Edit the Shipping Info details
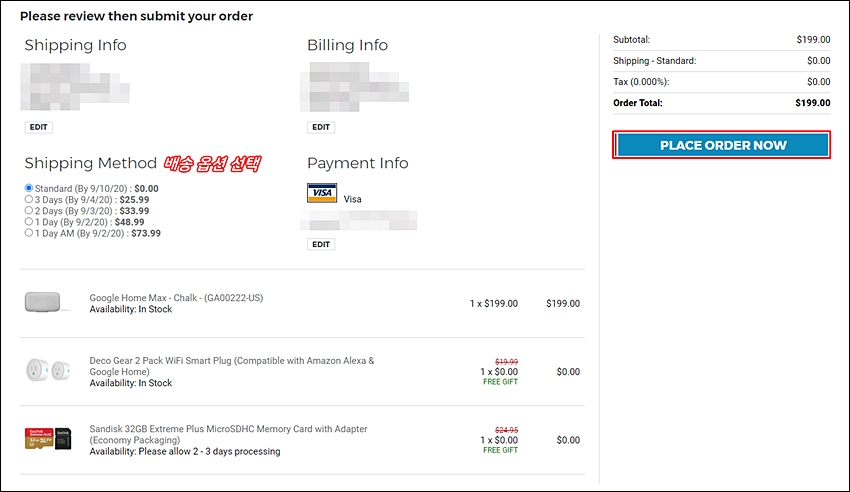The height and width of the screenshot is (492, 850). coord(38,127)
